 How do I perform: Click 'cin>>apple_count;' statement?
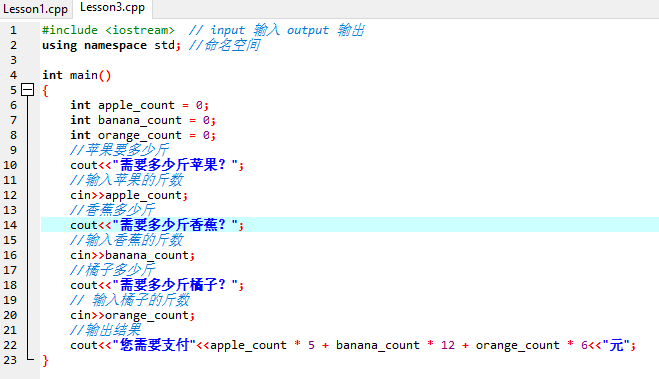coord(129,195)
